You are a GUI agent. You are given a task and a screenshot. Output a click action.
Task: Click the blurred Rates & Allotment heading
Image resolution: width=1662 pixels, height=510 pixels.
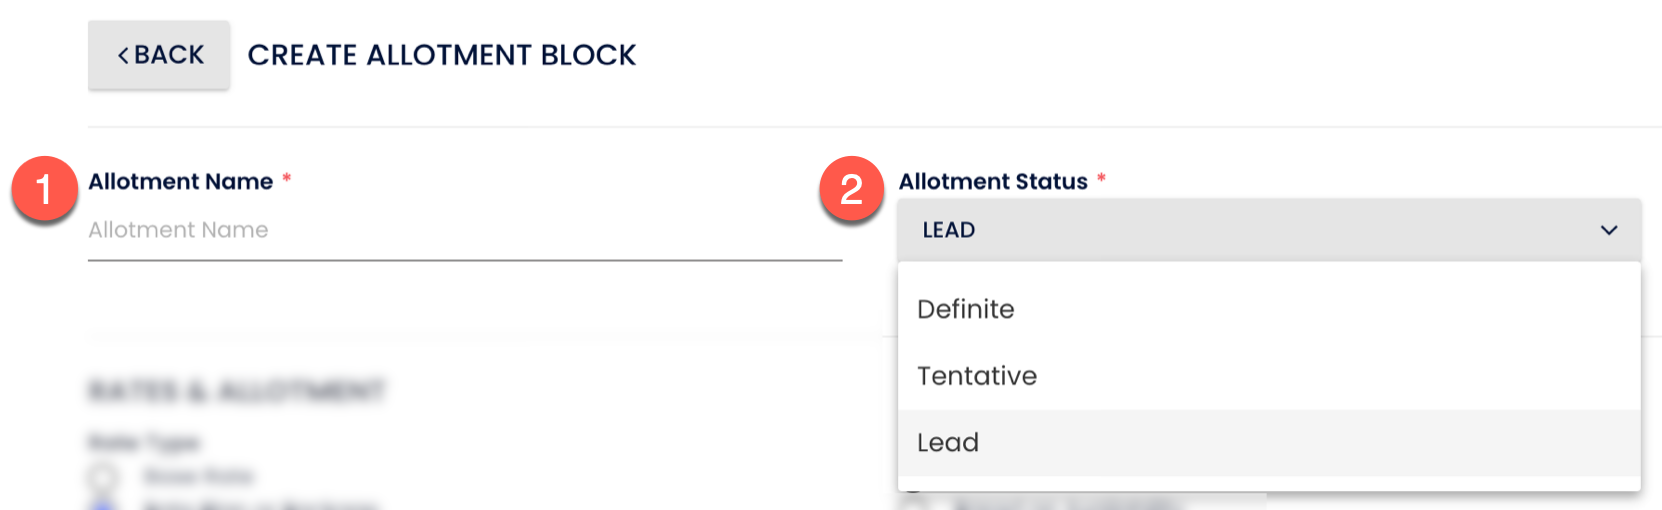[236, 390]
